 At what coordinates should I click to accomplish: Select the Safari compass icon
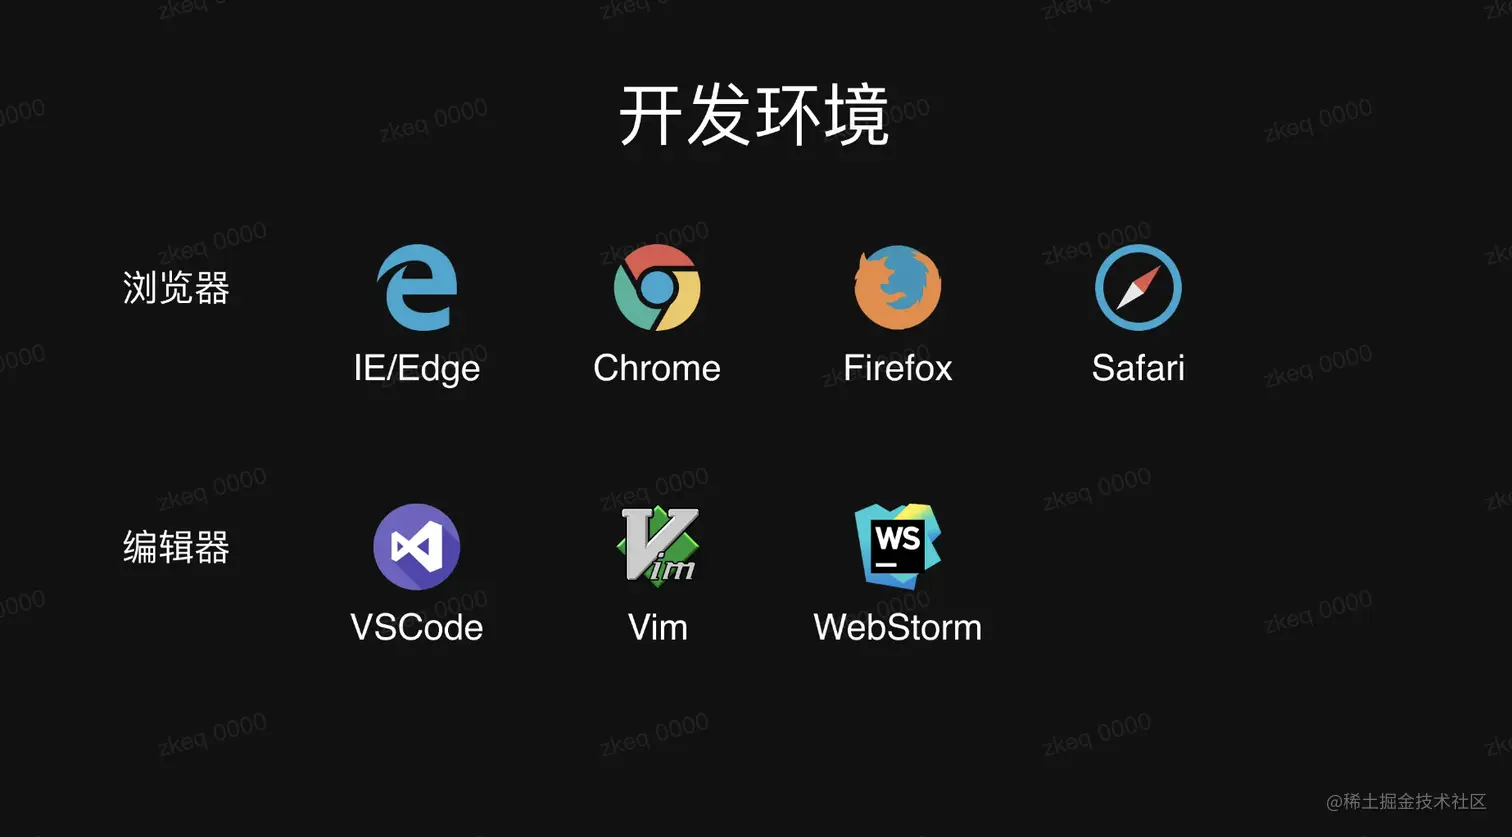tap(1138, 288)
